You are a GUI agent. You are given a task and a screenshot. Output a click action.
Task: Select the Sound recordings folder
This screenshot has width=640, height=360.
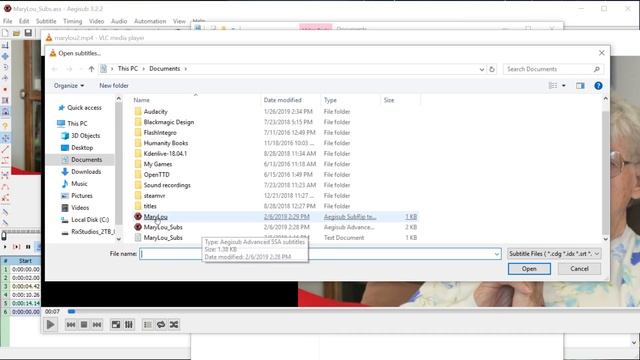coord(167,185)
